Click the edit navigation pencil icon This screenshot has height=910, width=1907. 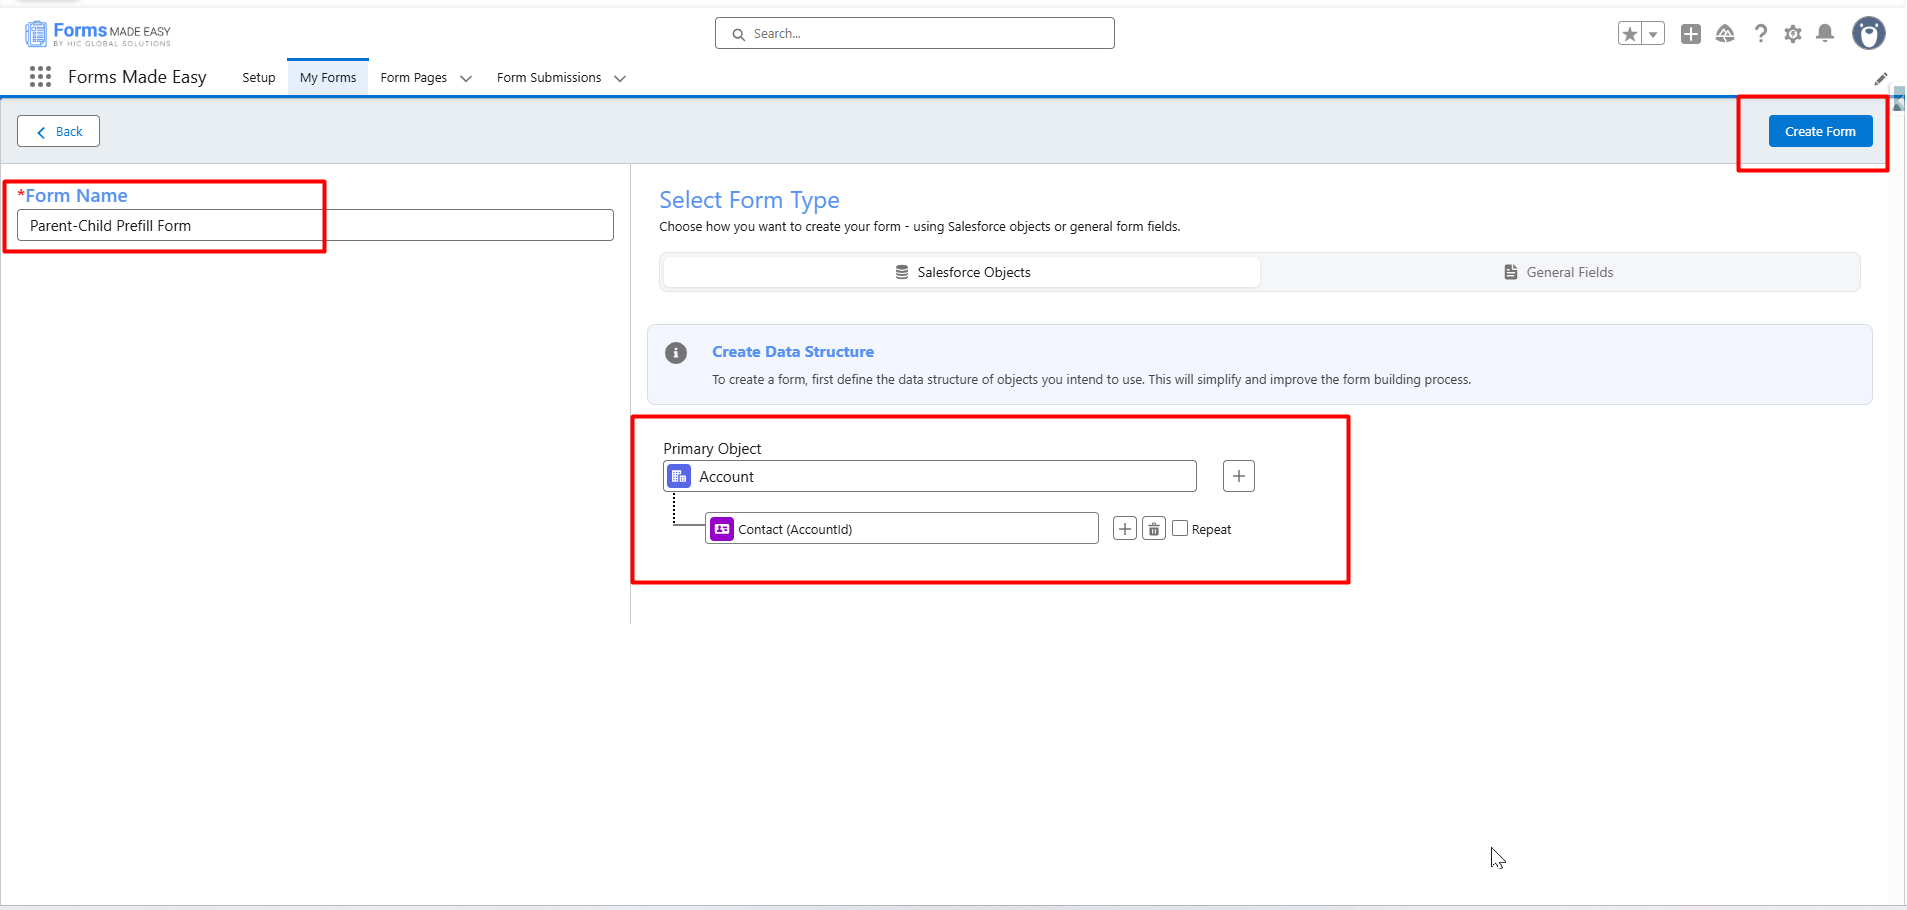1880,78
